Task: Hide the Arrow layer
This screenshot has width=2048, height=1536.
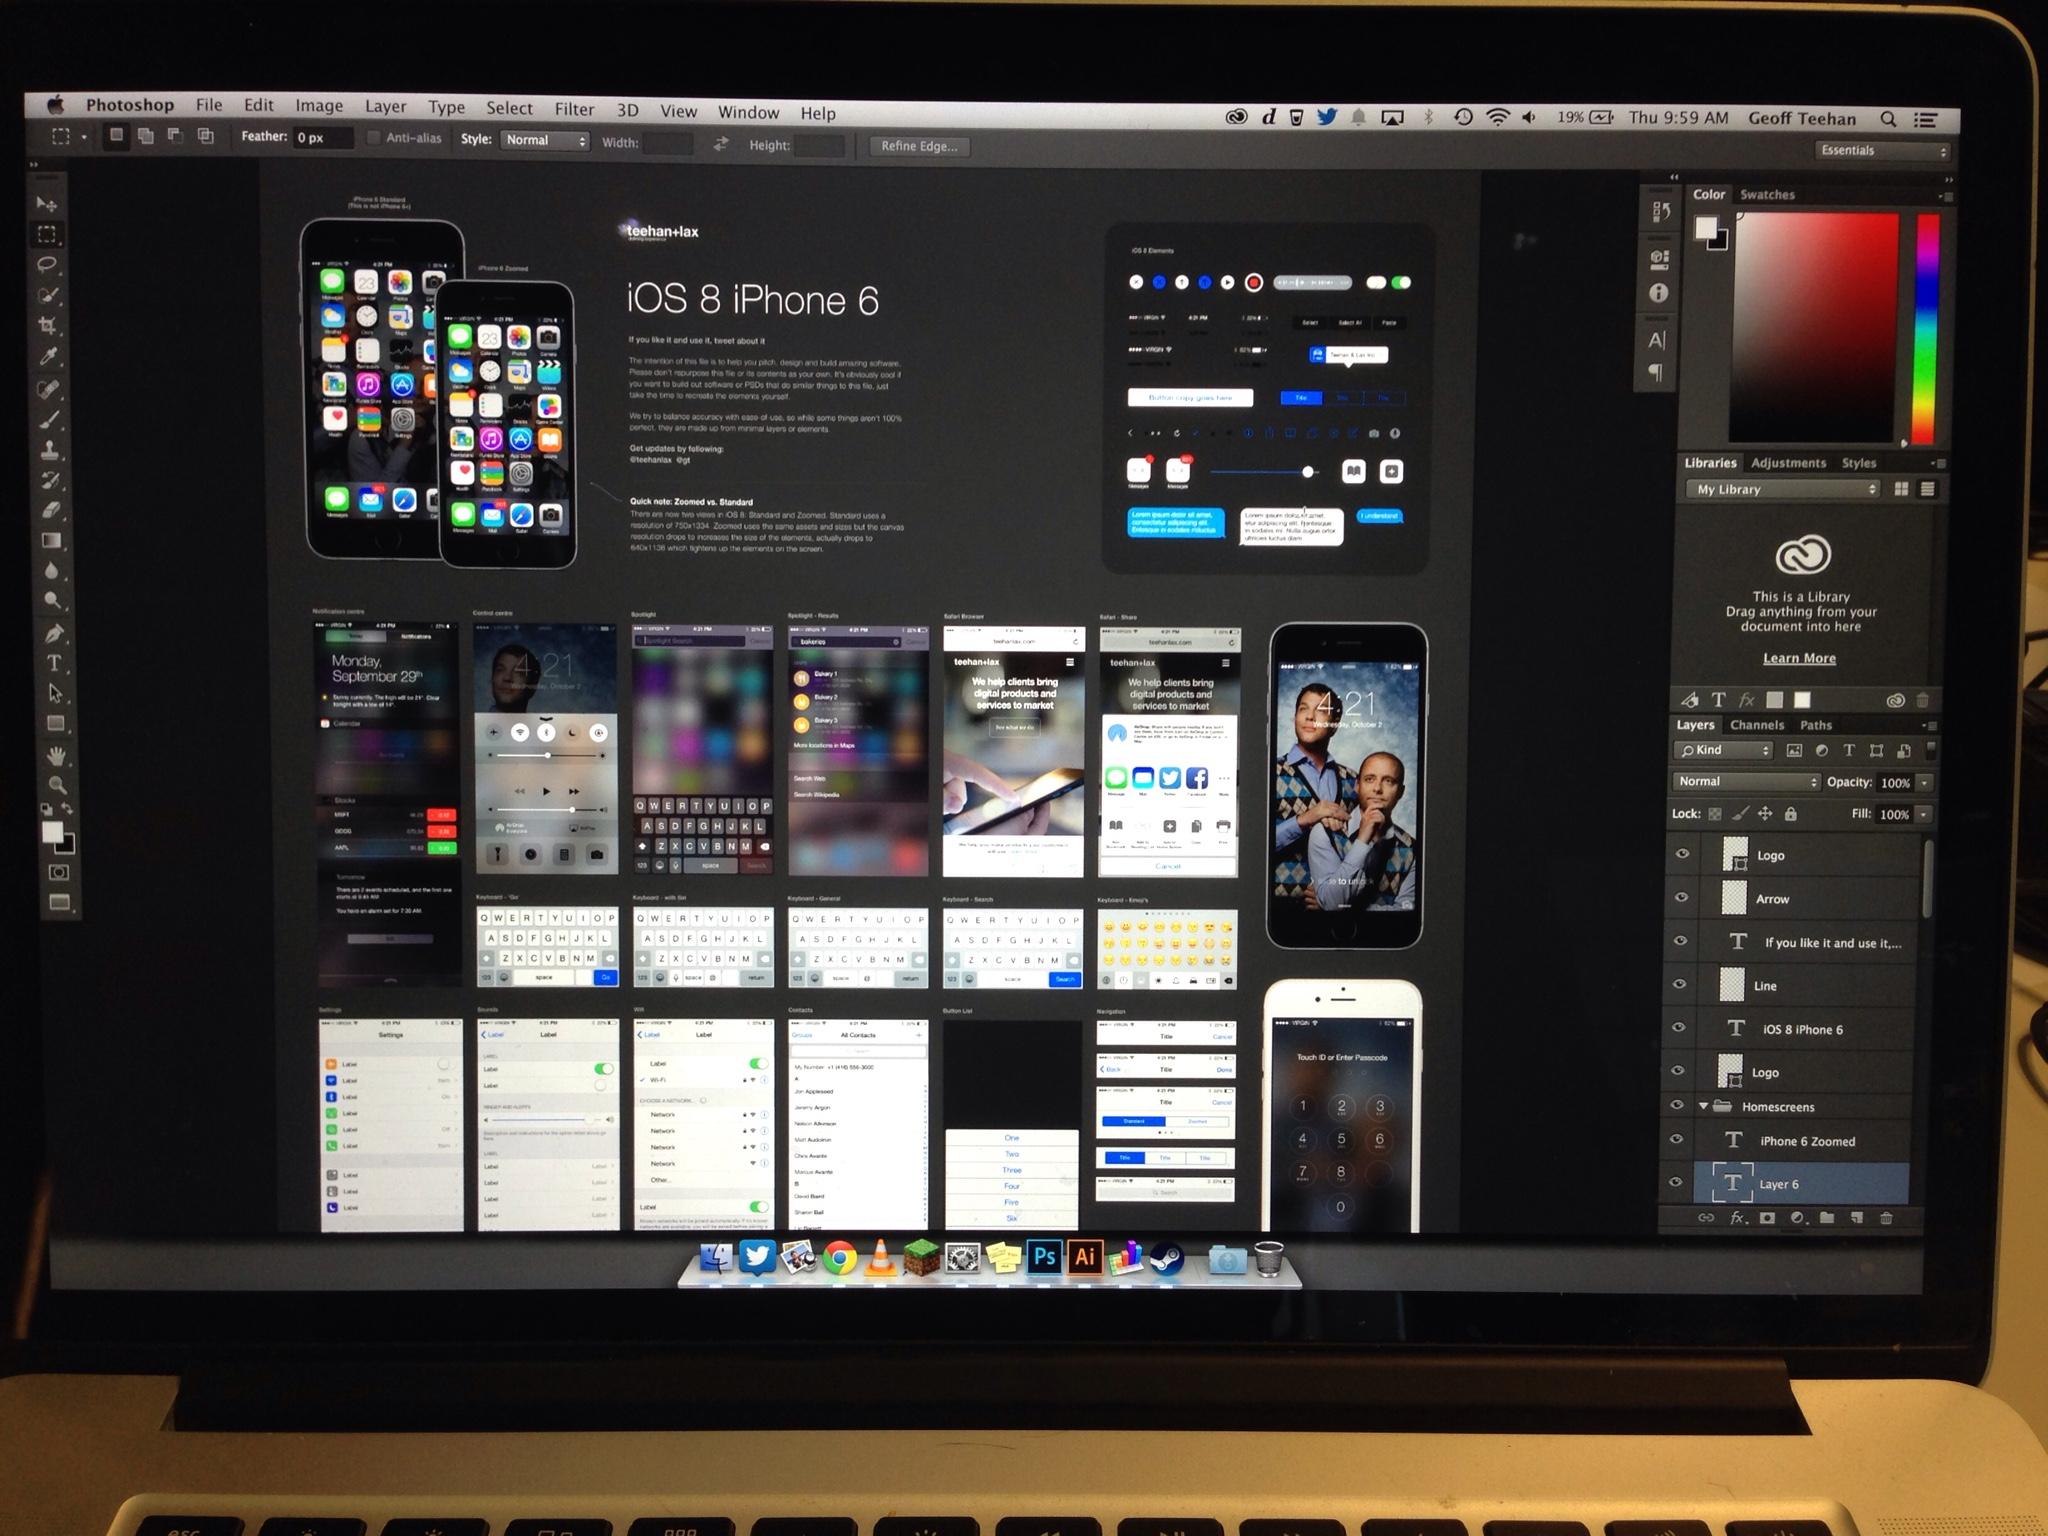Action: (1681, 898)
